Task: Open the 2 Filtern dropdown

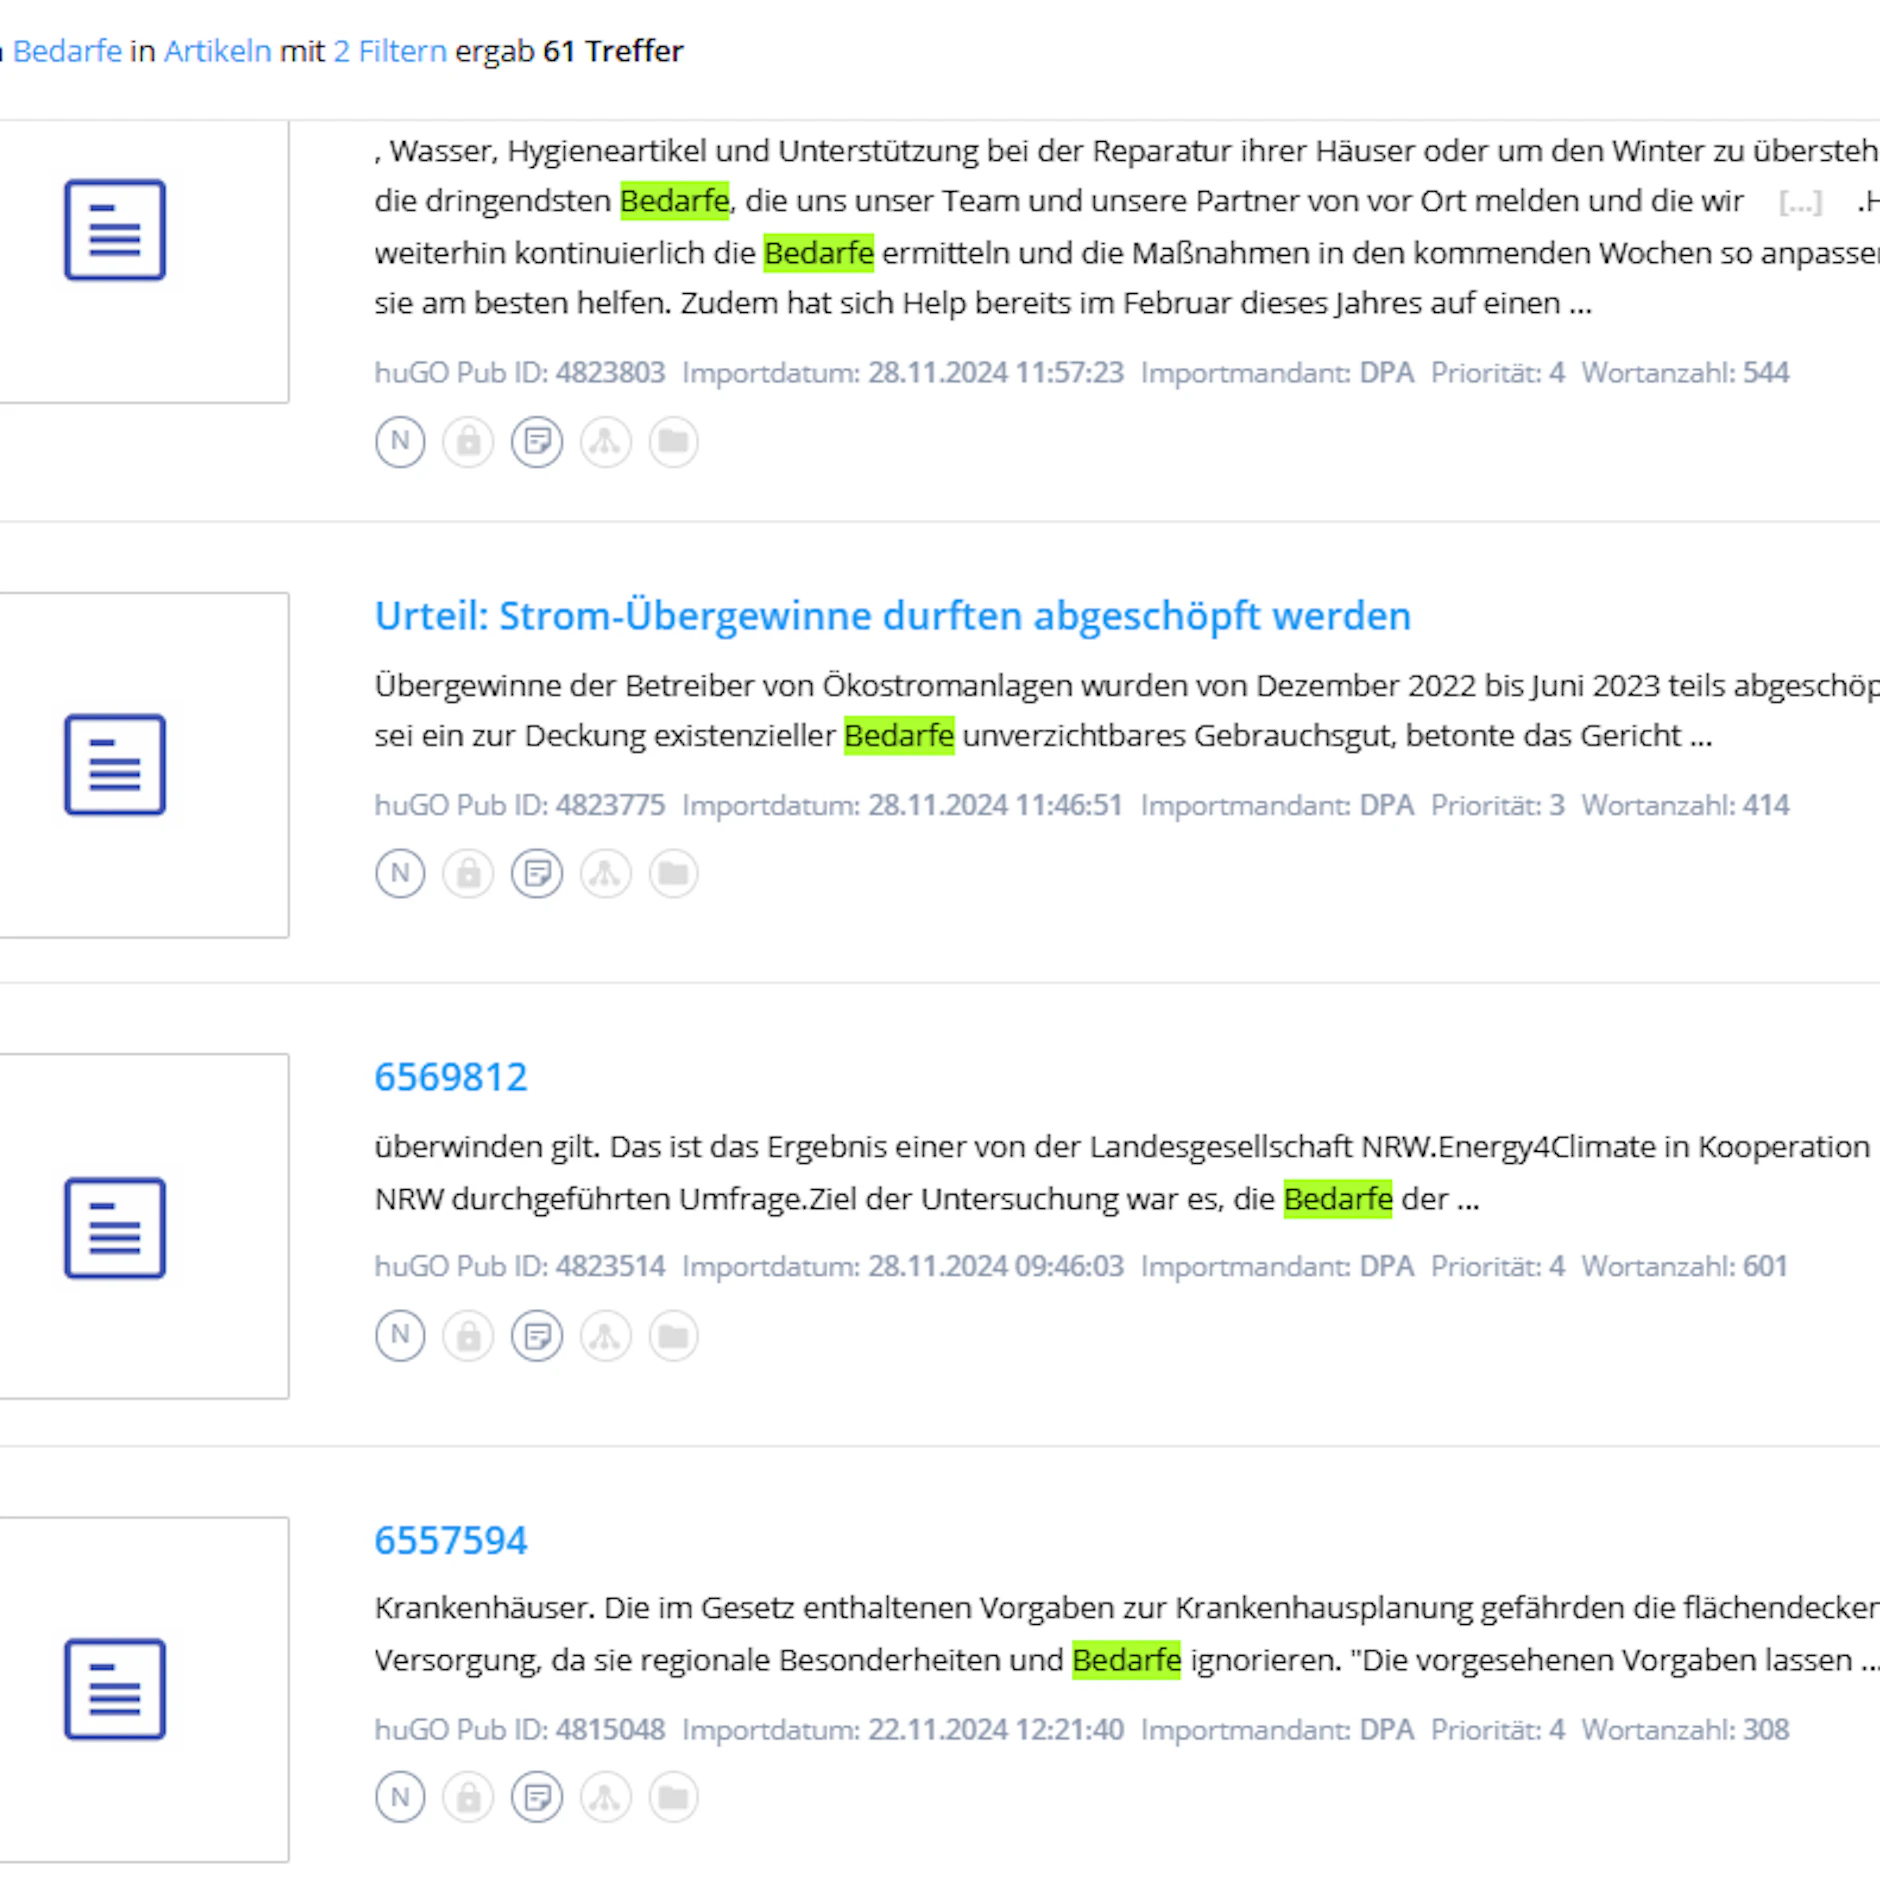Action: click(x=389, y=50)
